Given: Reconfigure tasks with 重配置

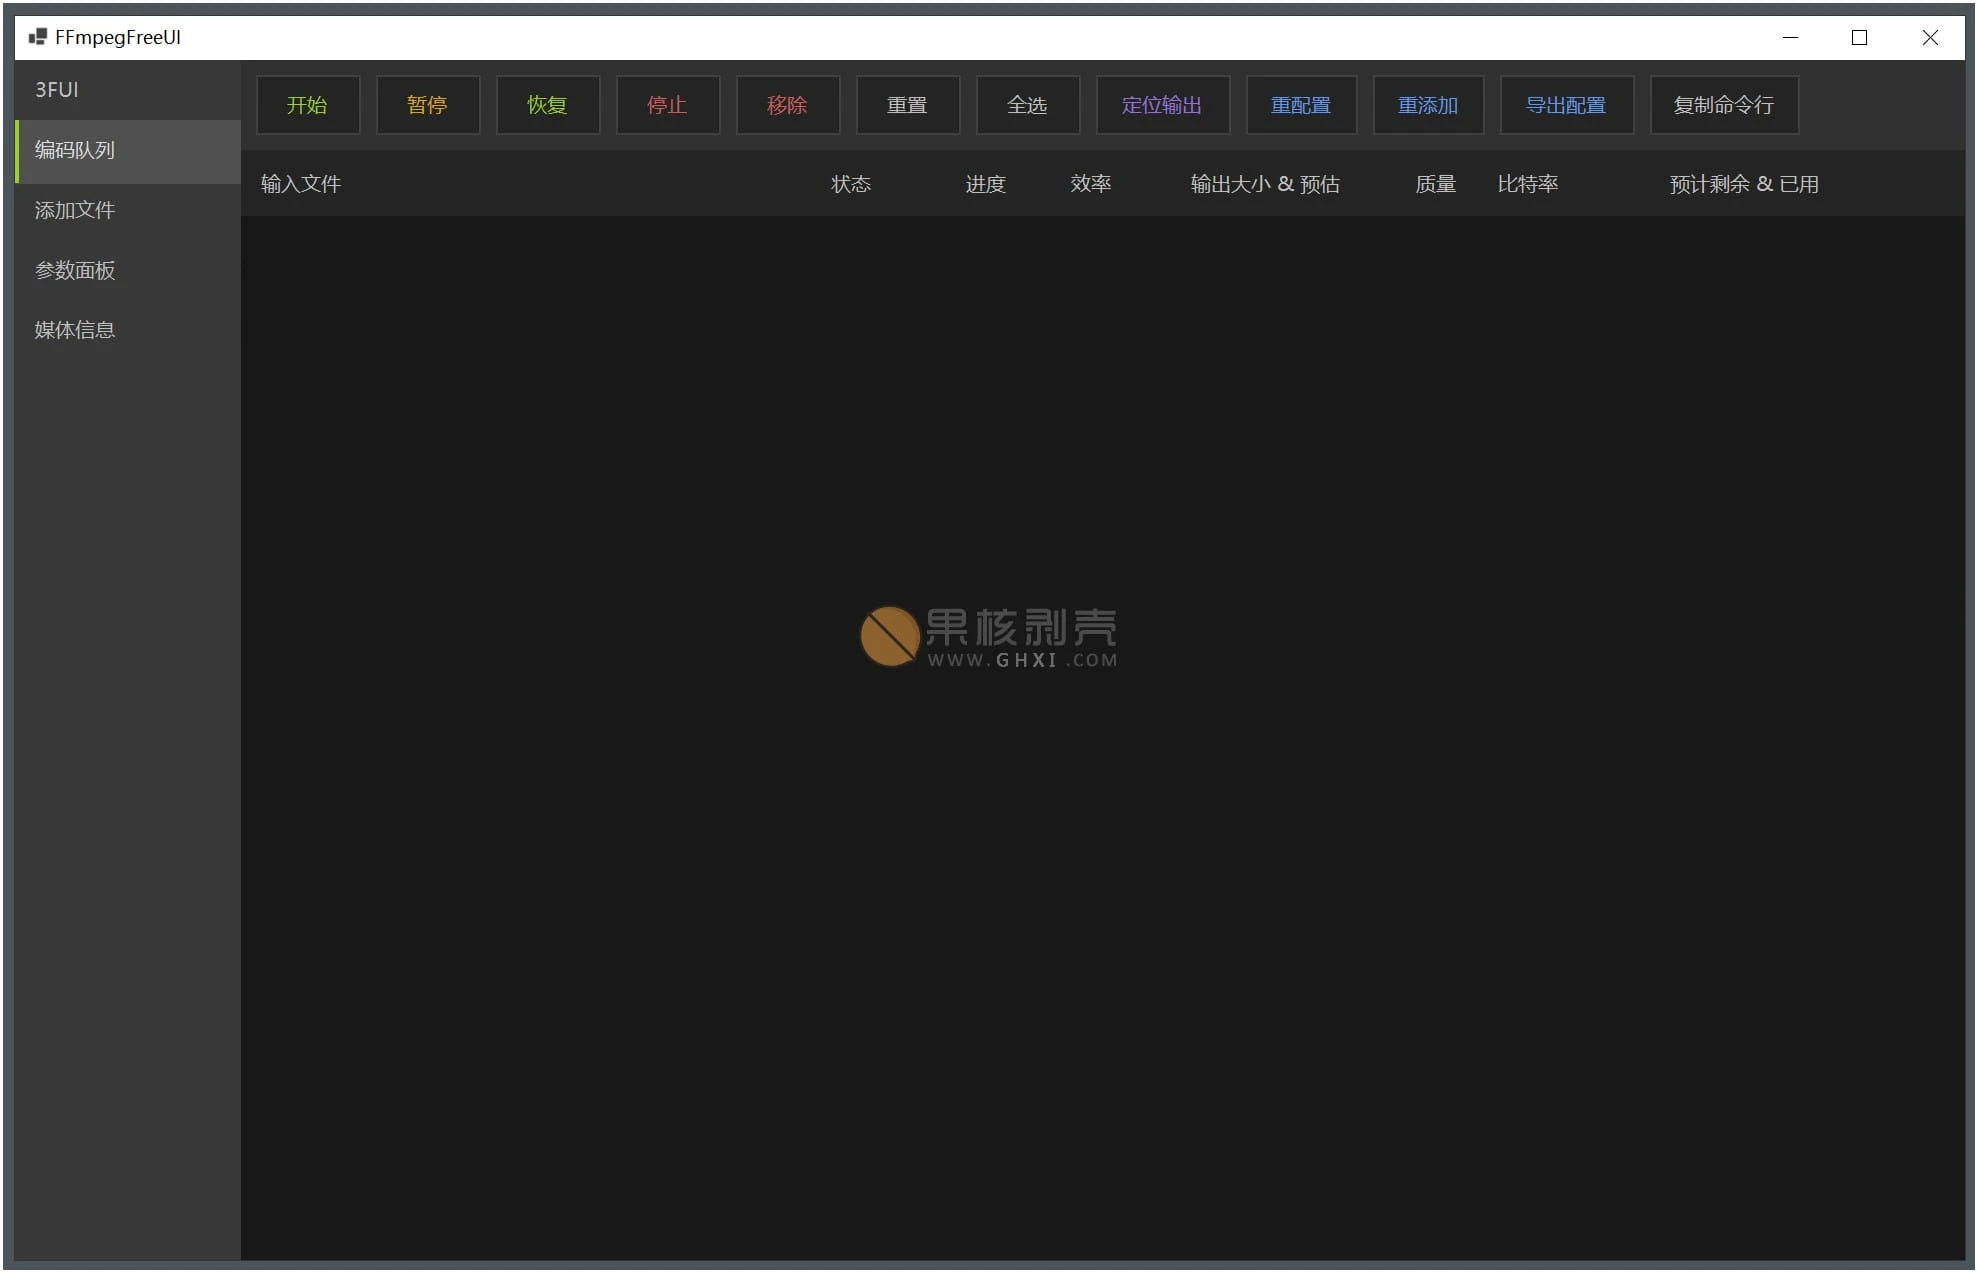Looking at the screenshot, I should [x=1300, y=104].
